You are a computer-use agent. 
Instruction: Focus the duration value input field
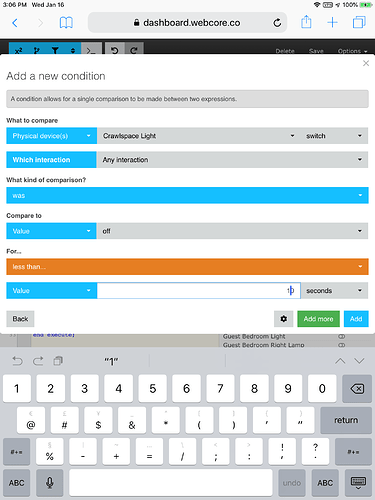point(199,291)
